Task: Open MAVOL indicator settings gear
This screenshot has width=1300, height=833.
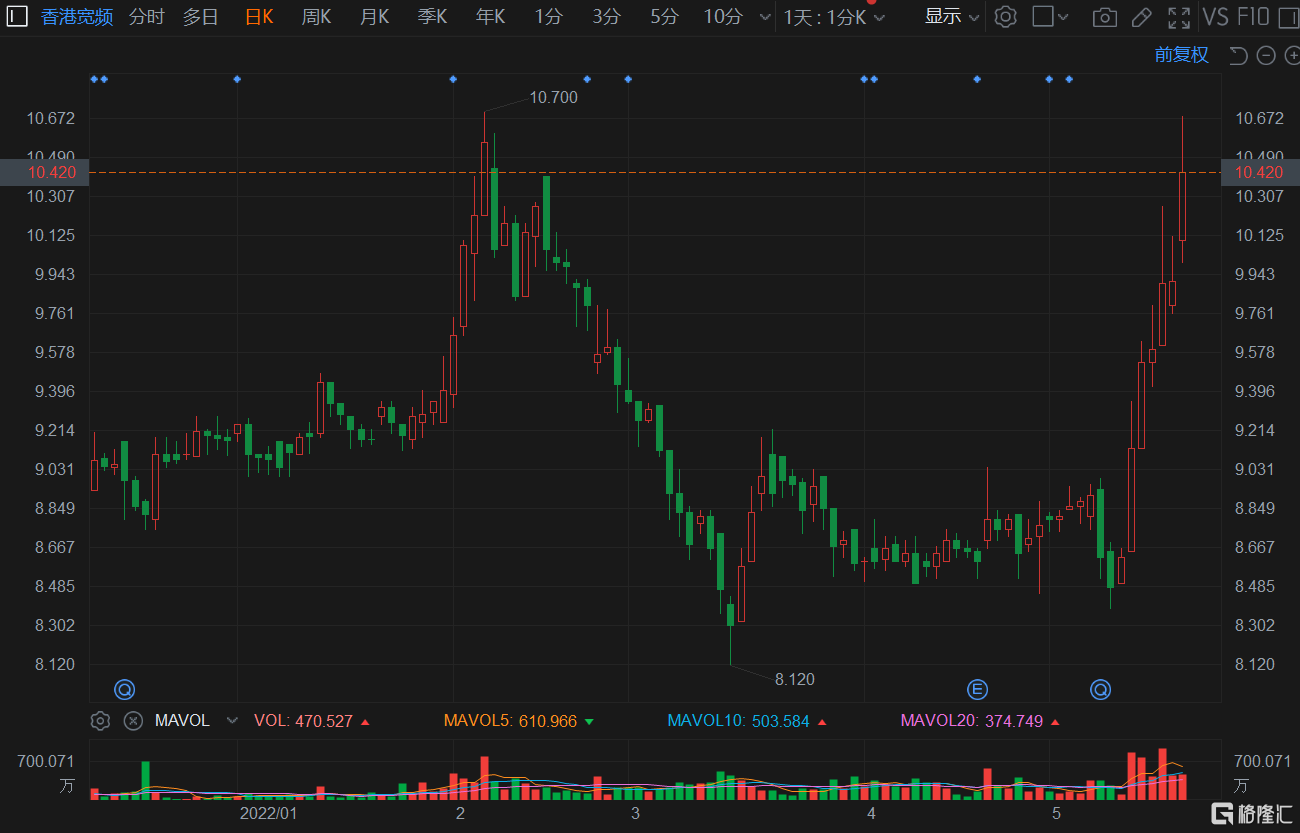Action: [x=100, y=721]
